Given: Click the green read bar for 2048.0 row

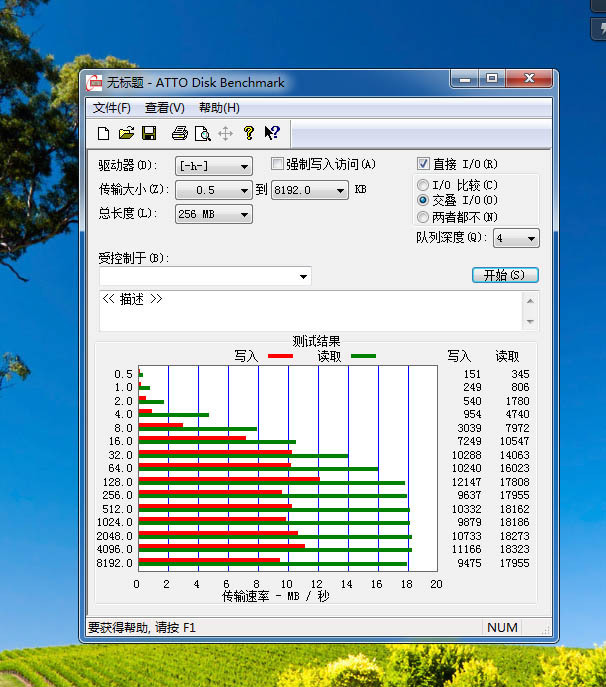Looking at the screenshot, I should point(275,537).
